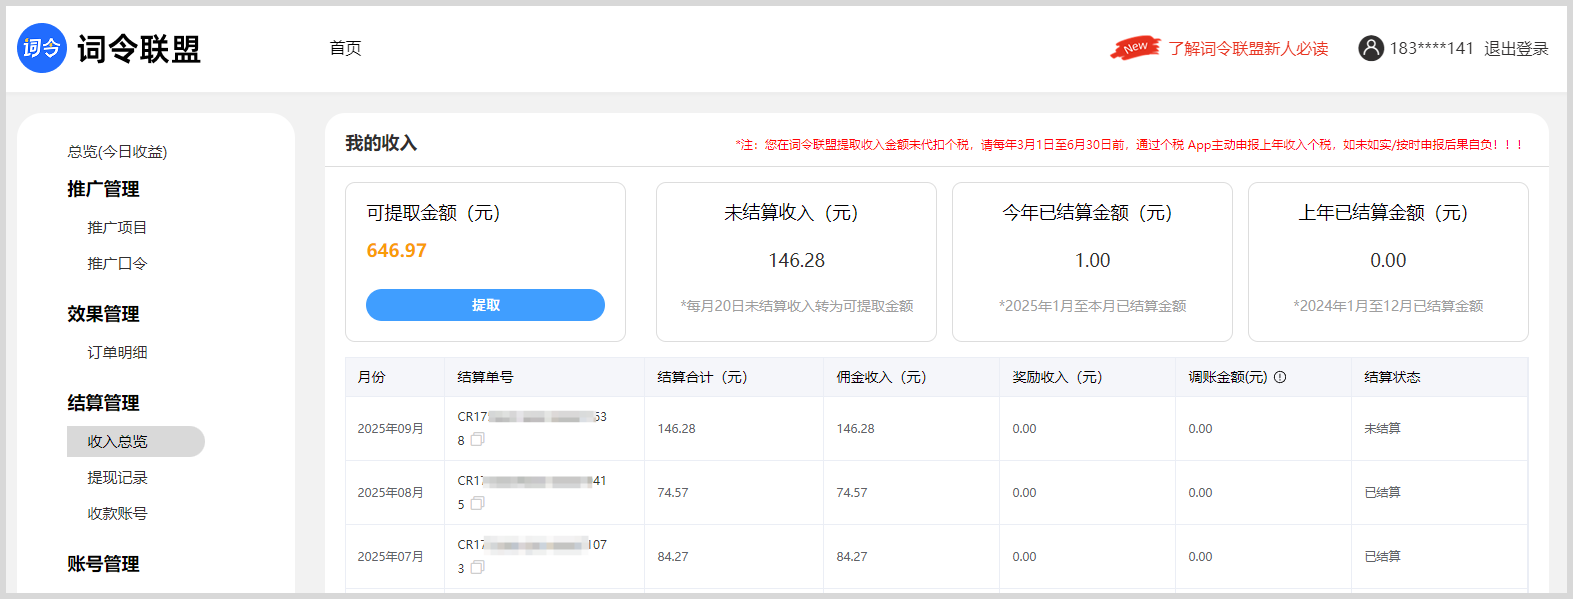Open 订单明细 under 效果管理

[117, 353]
